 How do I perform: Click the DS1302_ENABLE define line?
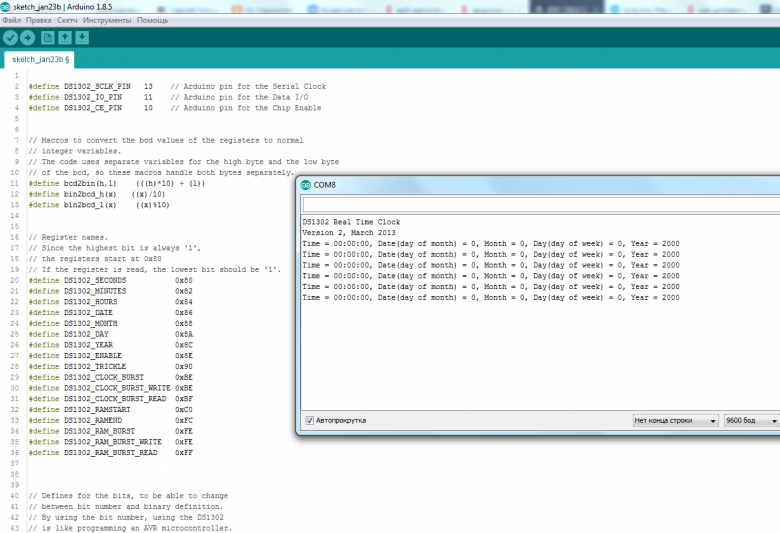(110, 356)
